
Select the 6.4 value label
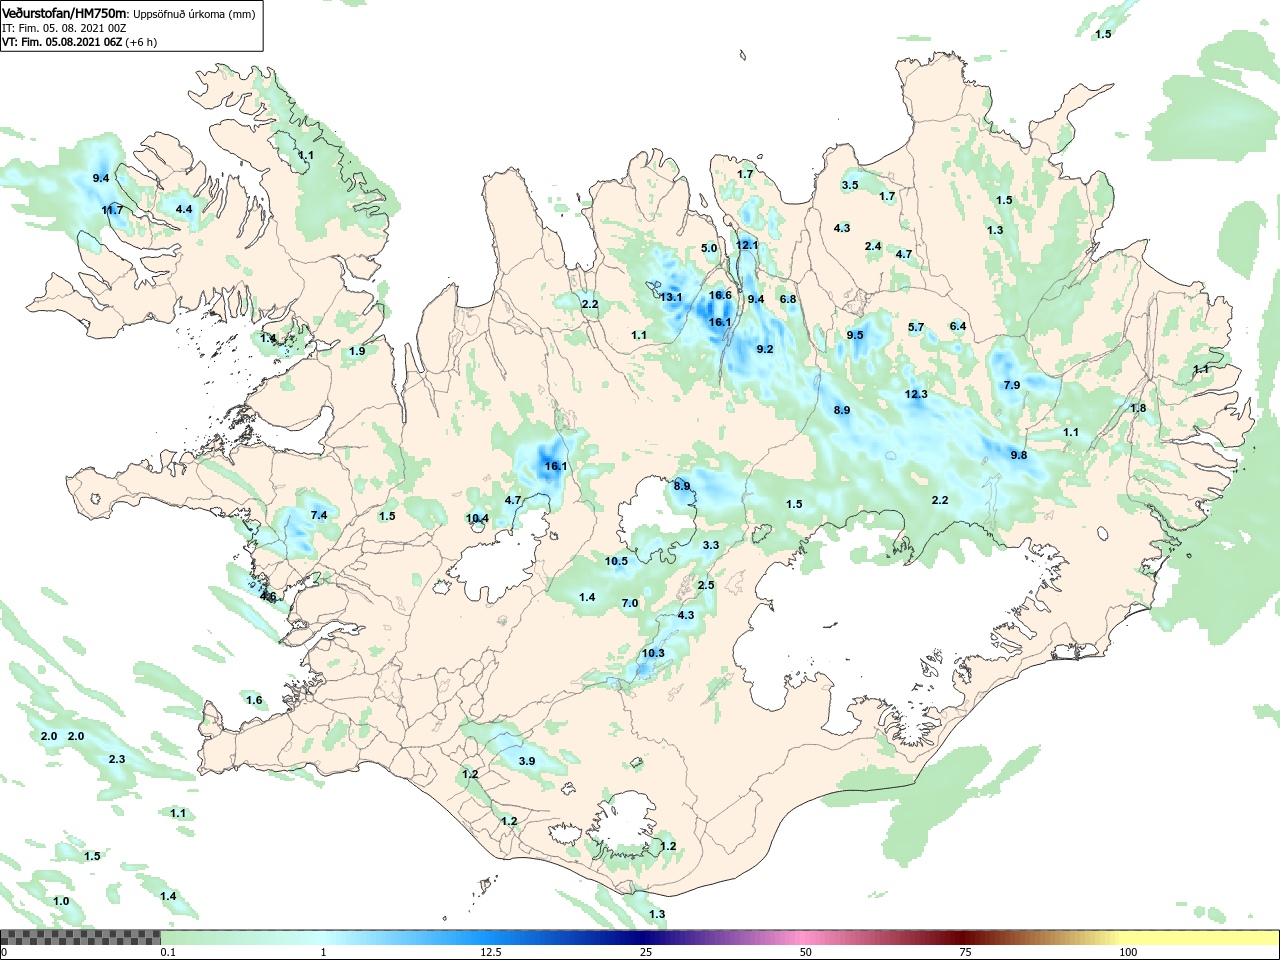[x=958, y=326]
